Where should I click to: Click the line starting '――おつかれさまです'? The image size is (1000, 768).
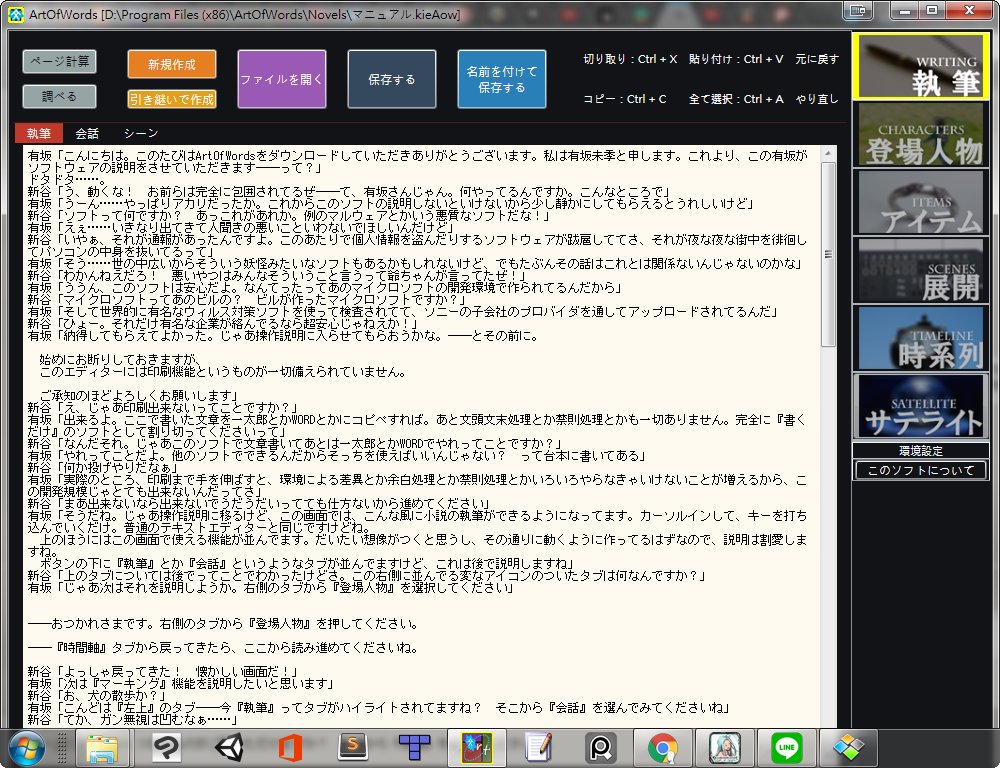pos(224,624)
